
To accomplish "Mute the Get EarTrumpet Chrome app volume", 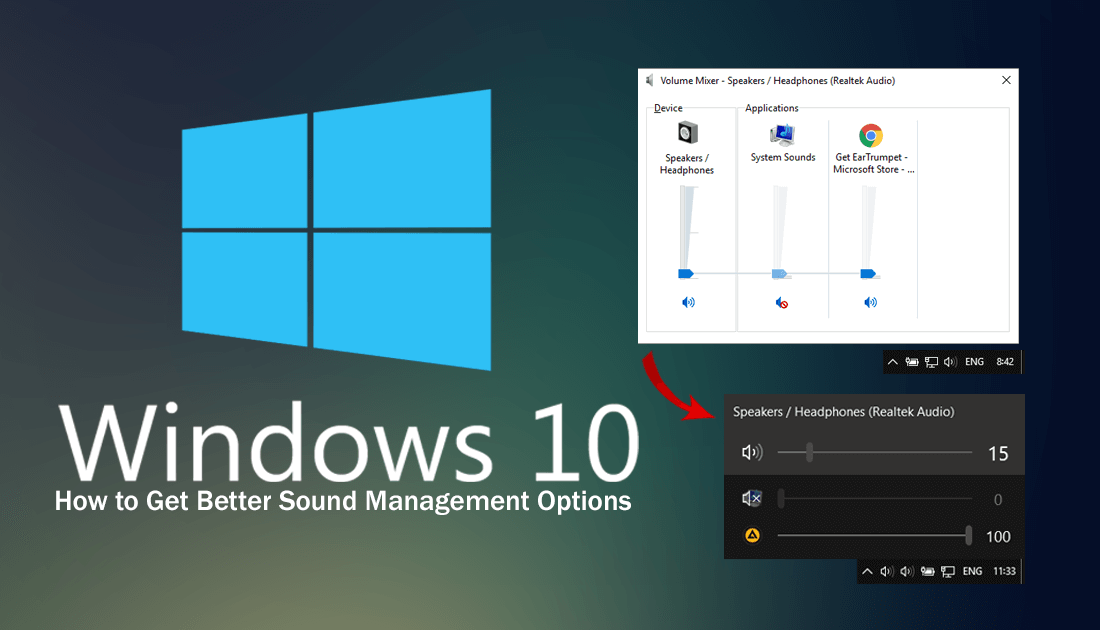I will pyautogui.click(x=871, y=302).
